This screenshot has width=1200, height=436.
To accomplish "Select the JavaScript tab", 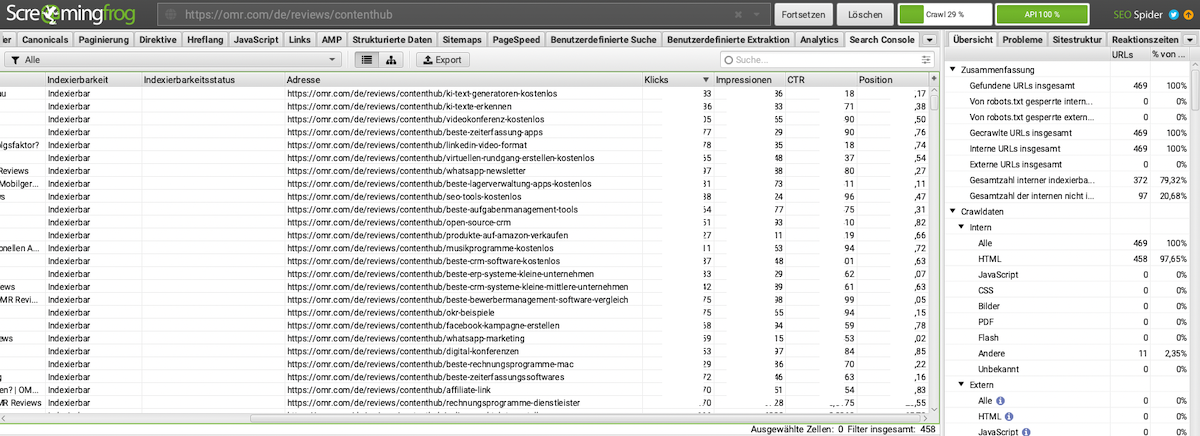I will click(x=255, y=39).
